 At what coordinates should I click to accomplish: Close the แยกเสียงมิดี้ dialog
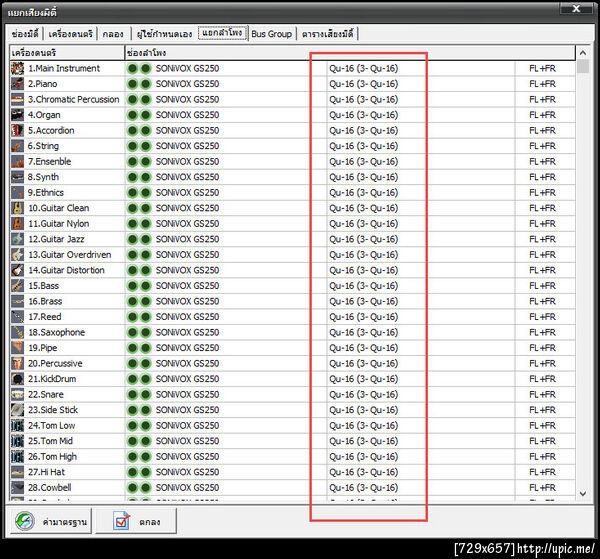click(576, 8)
